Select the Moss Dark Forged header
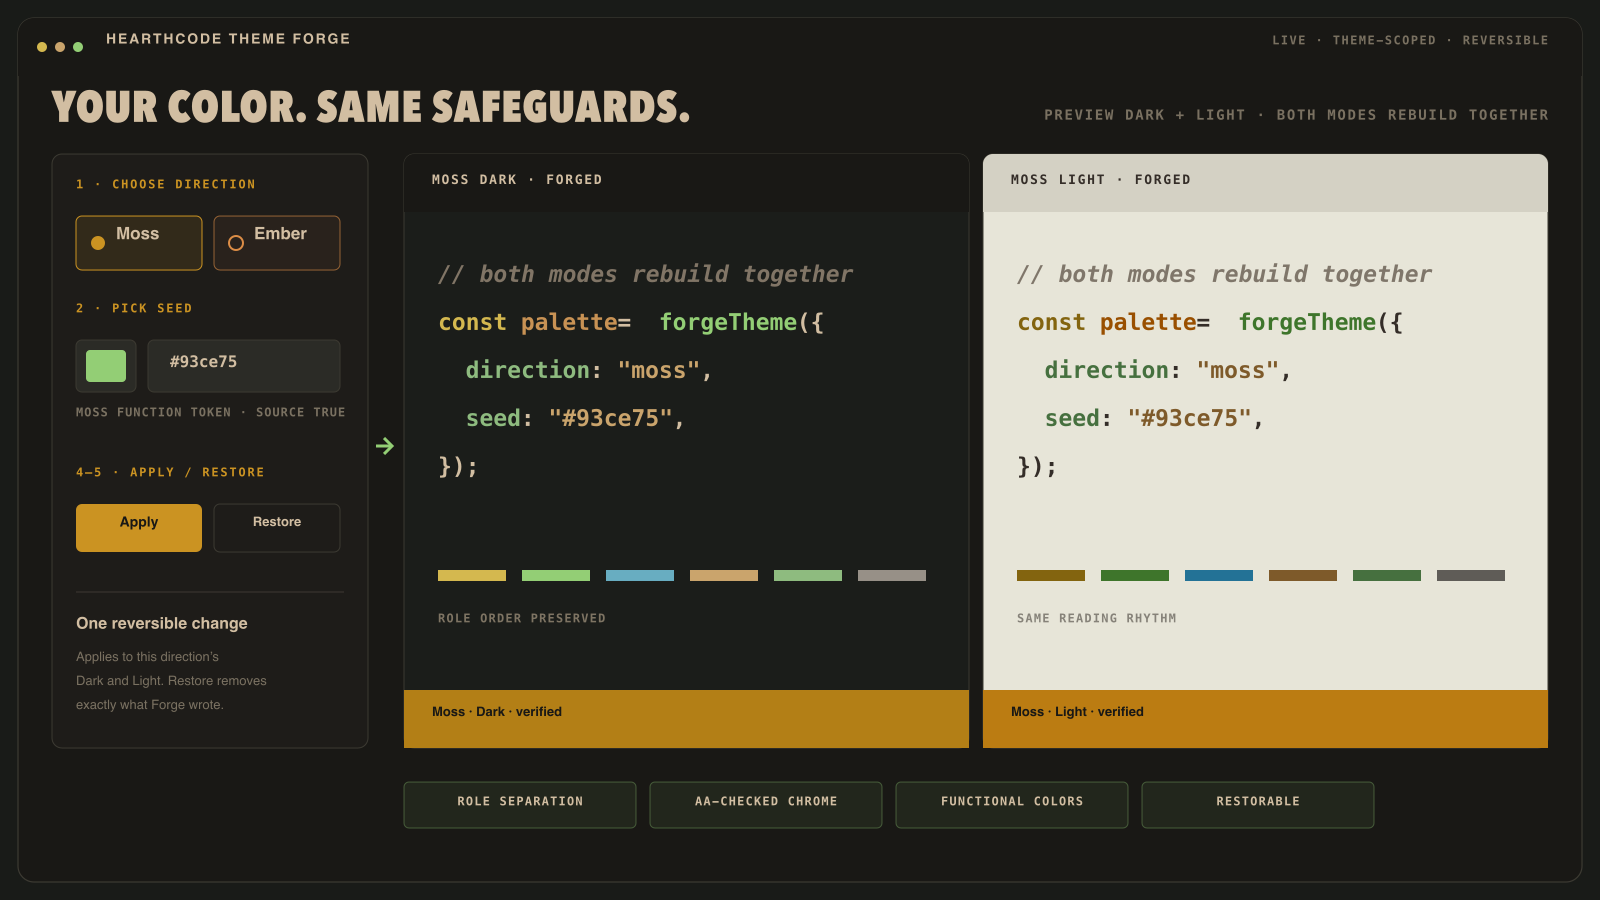Screen dimensions: 1600x900 [x=686, y=182]
